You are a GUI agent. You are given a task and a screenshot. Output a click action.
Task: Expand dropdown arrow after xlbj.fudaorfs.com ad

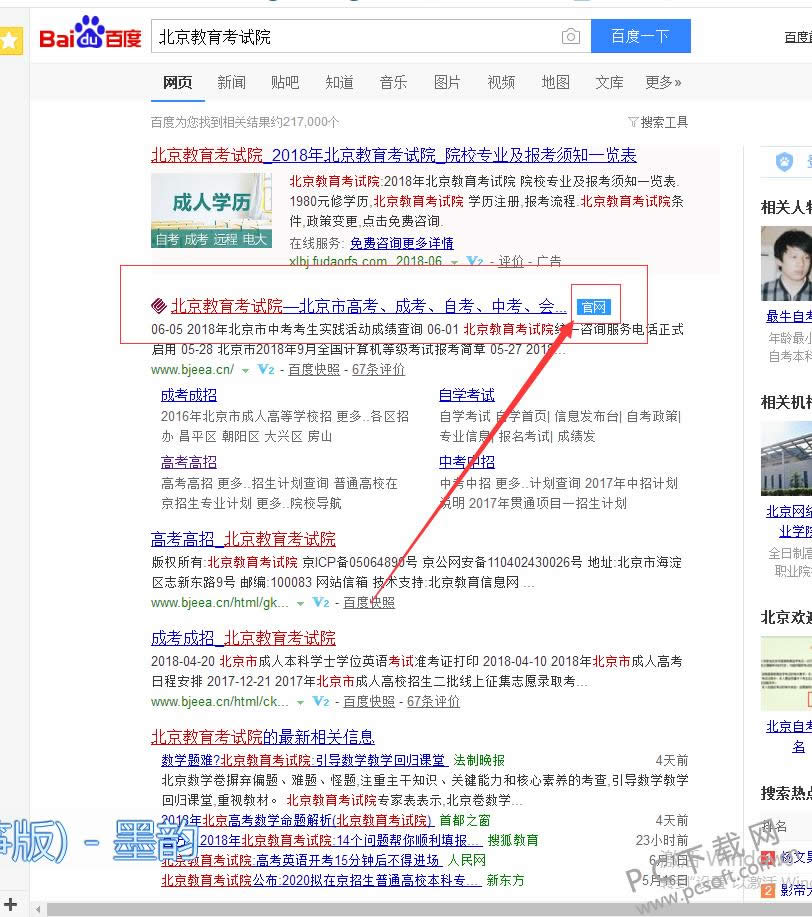(x=454, y=262)
